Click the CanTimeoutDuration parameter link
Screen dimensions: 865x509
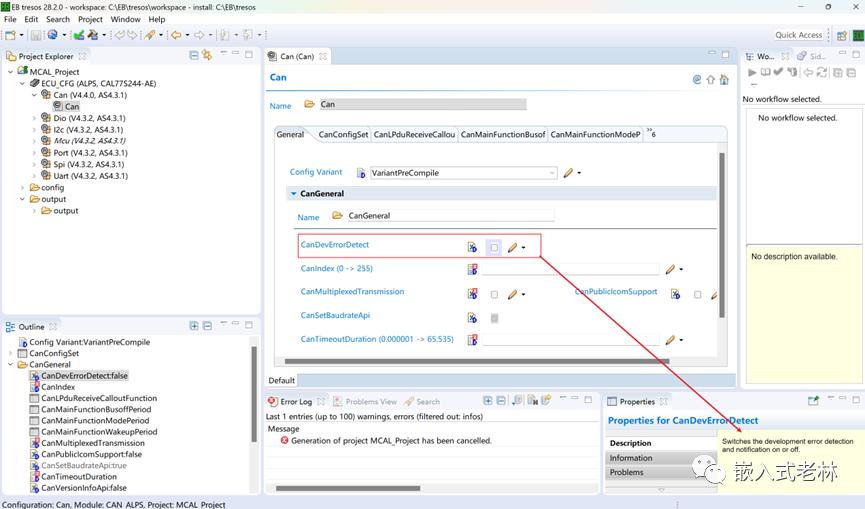pyautogui.click(x=377, y=339)
